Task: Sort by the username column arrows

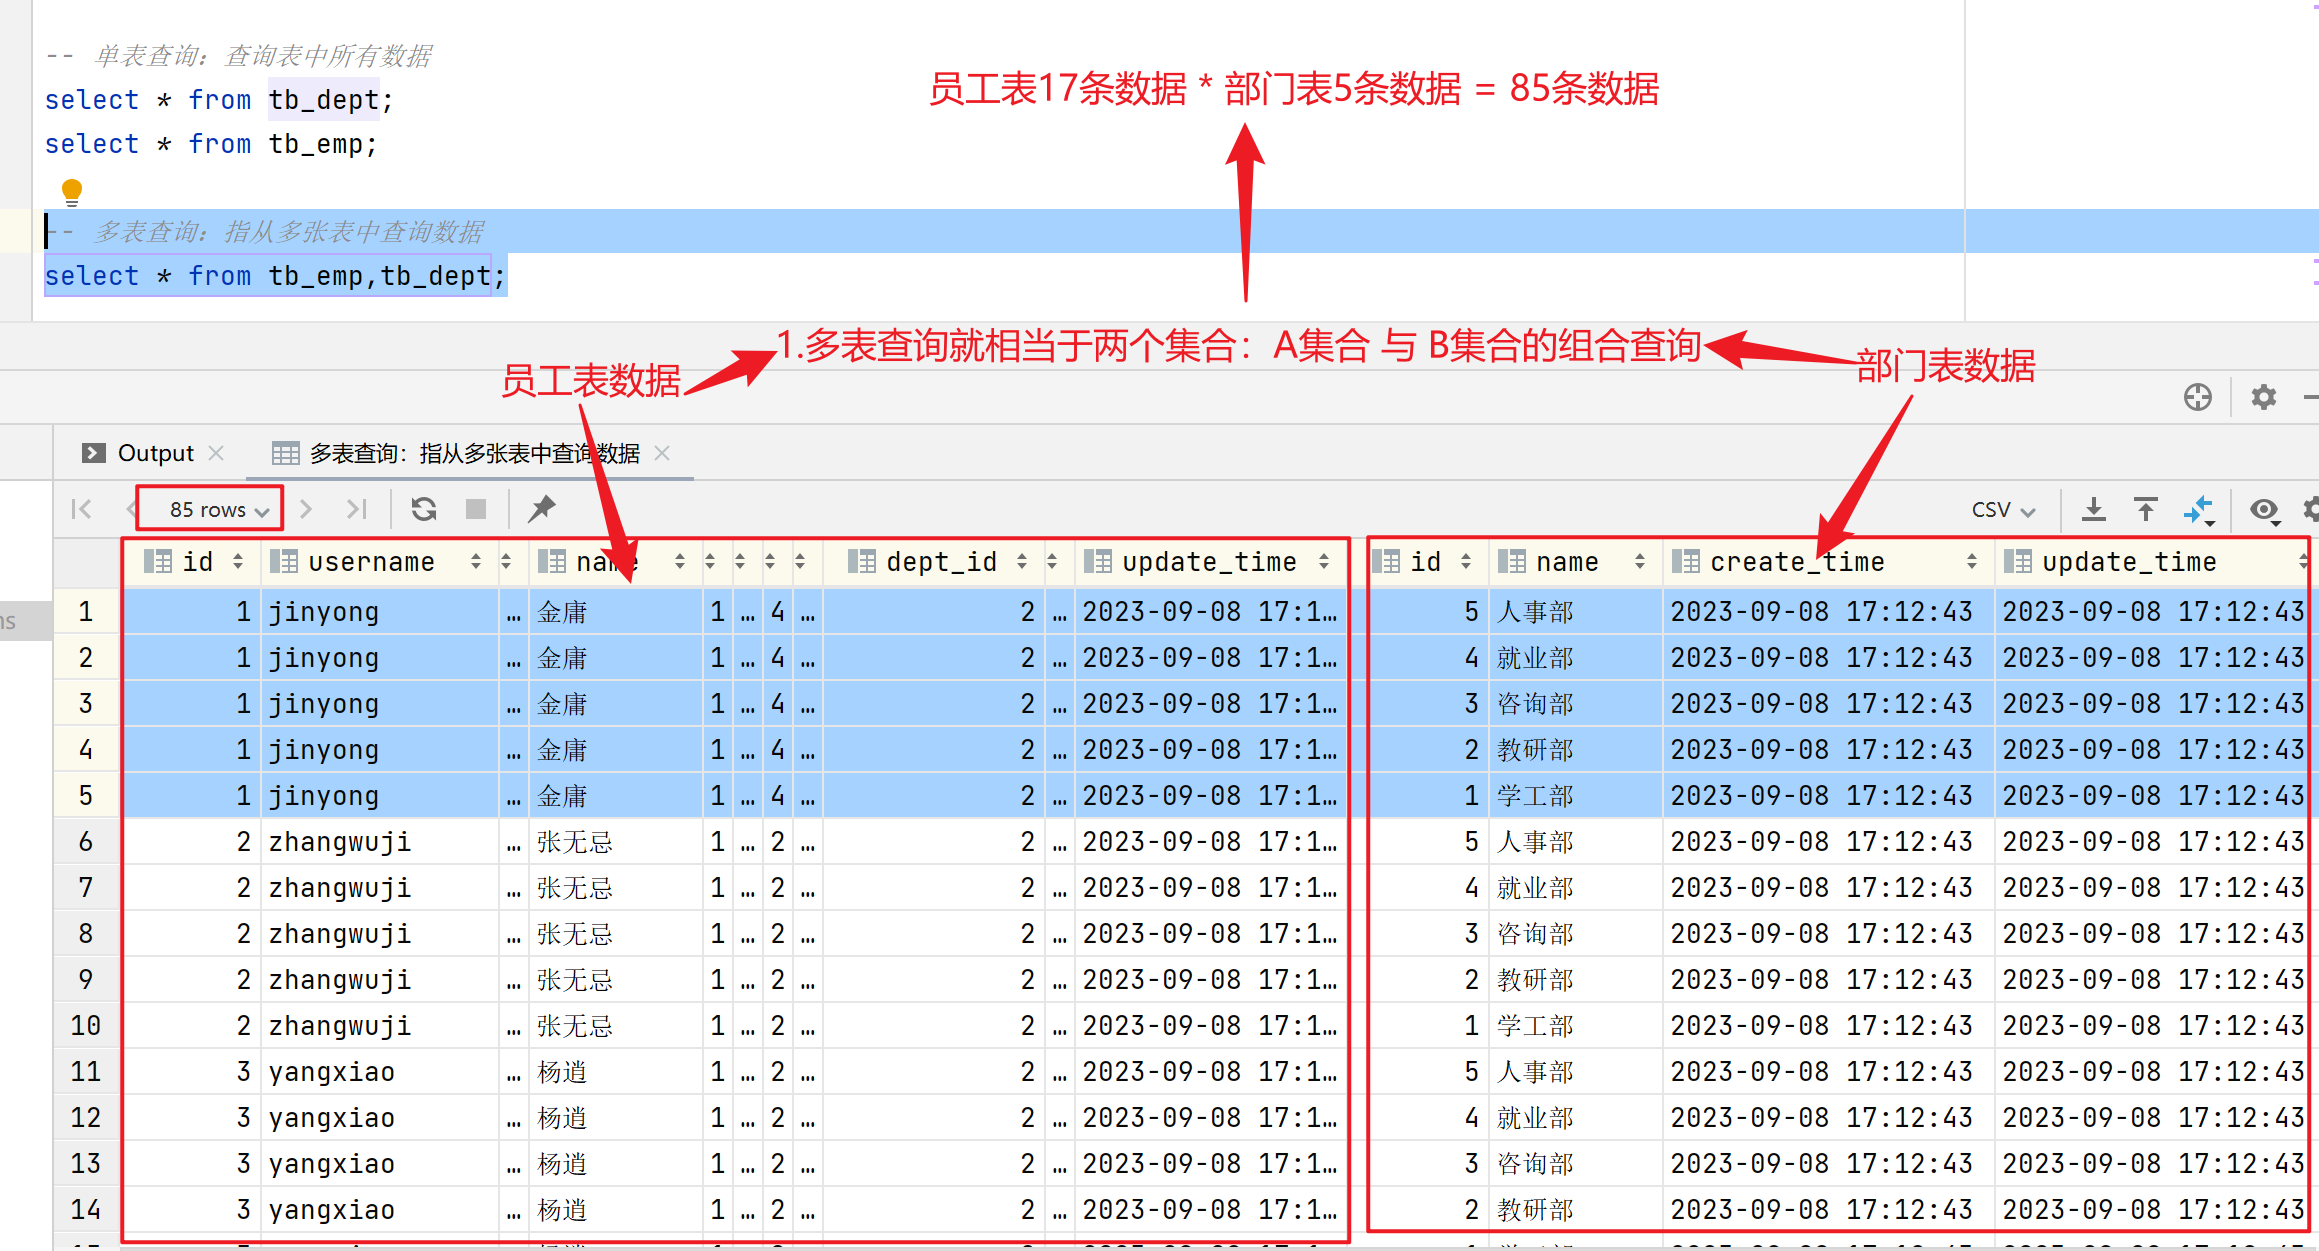Action: click(476, 562)
